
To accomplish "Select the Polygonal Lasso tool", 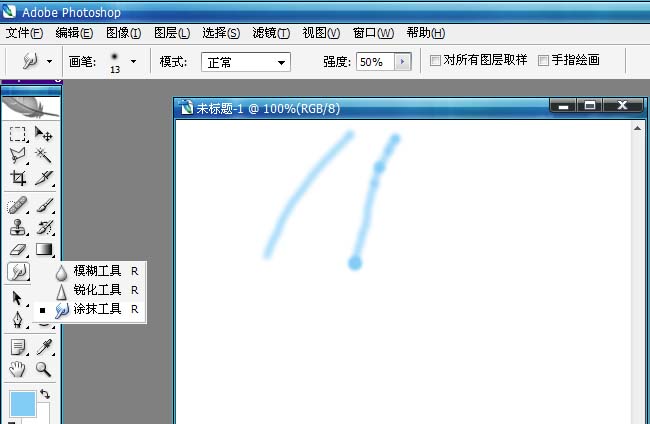I will [x=17, y=155].
